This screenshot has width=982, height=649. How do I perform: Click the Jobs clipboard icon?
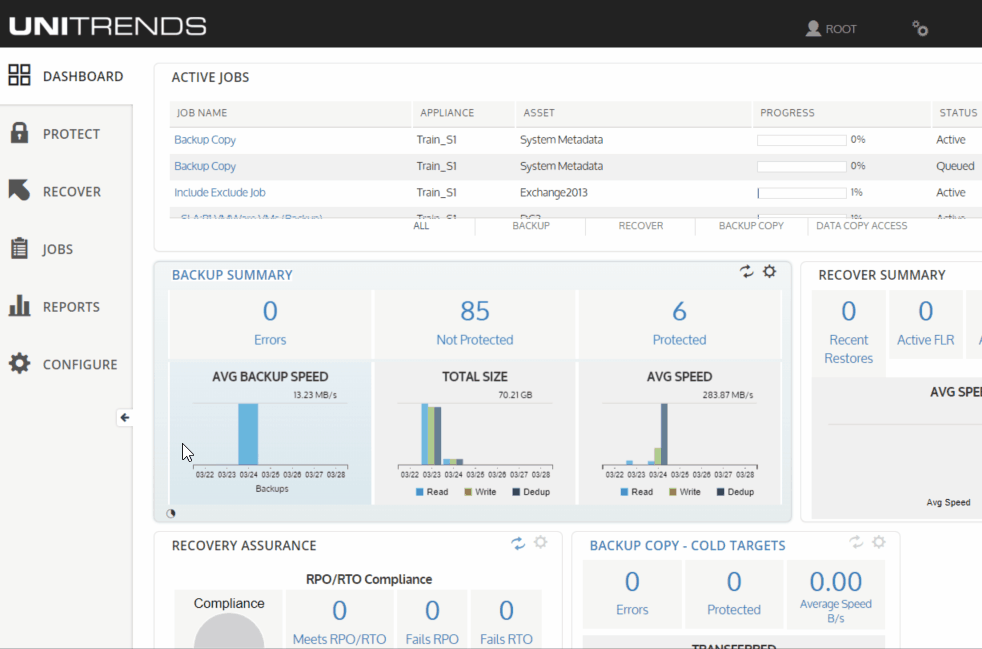19,248
